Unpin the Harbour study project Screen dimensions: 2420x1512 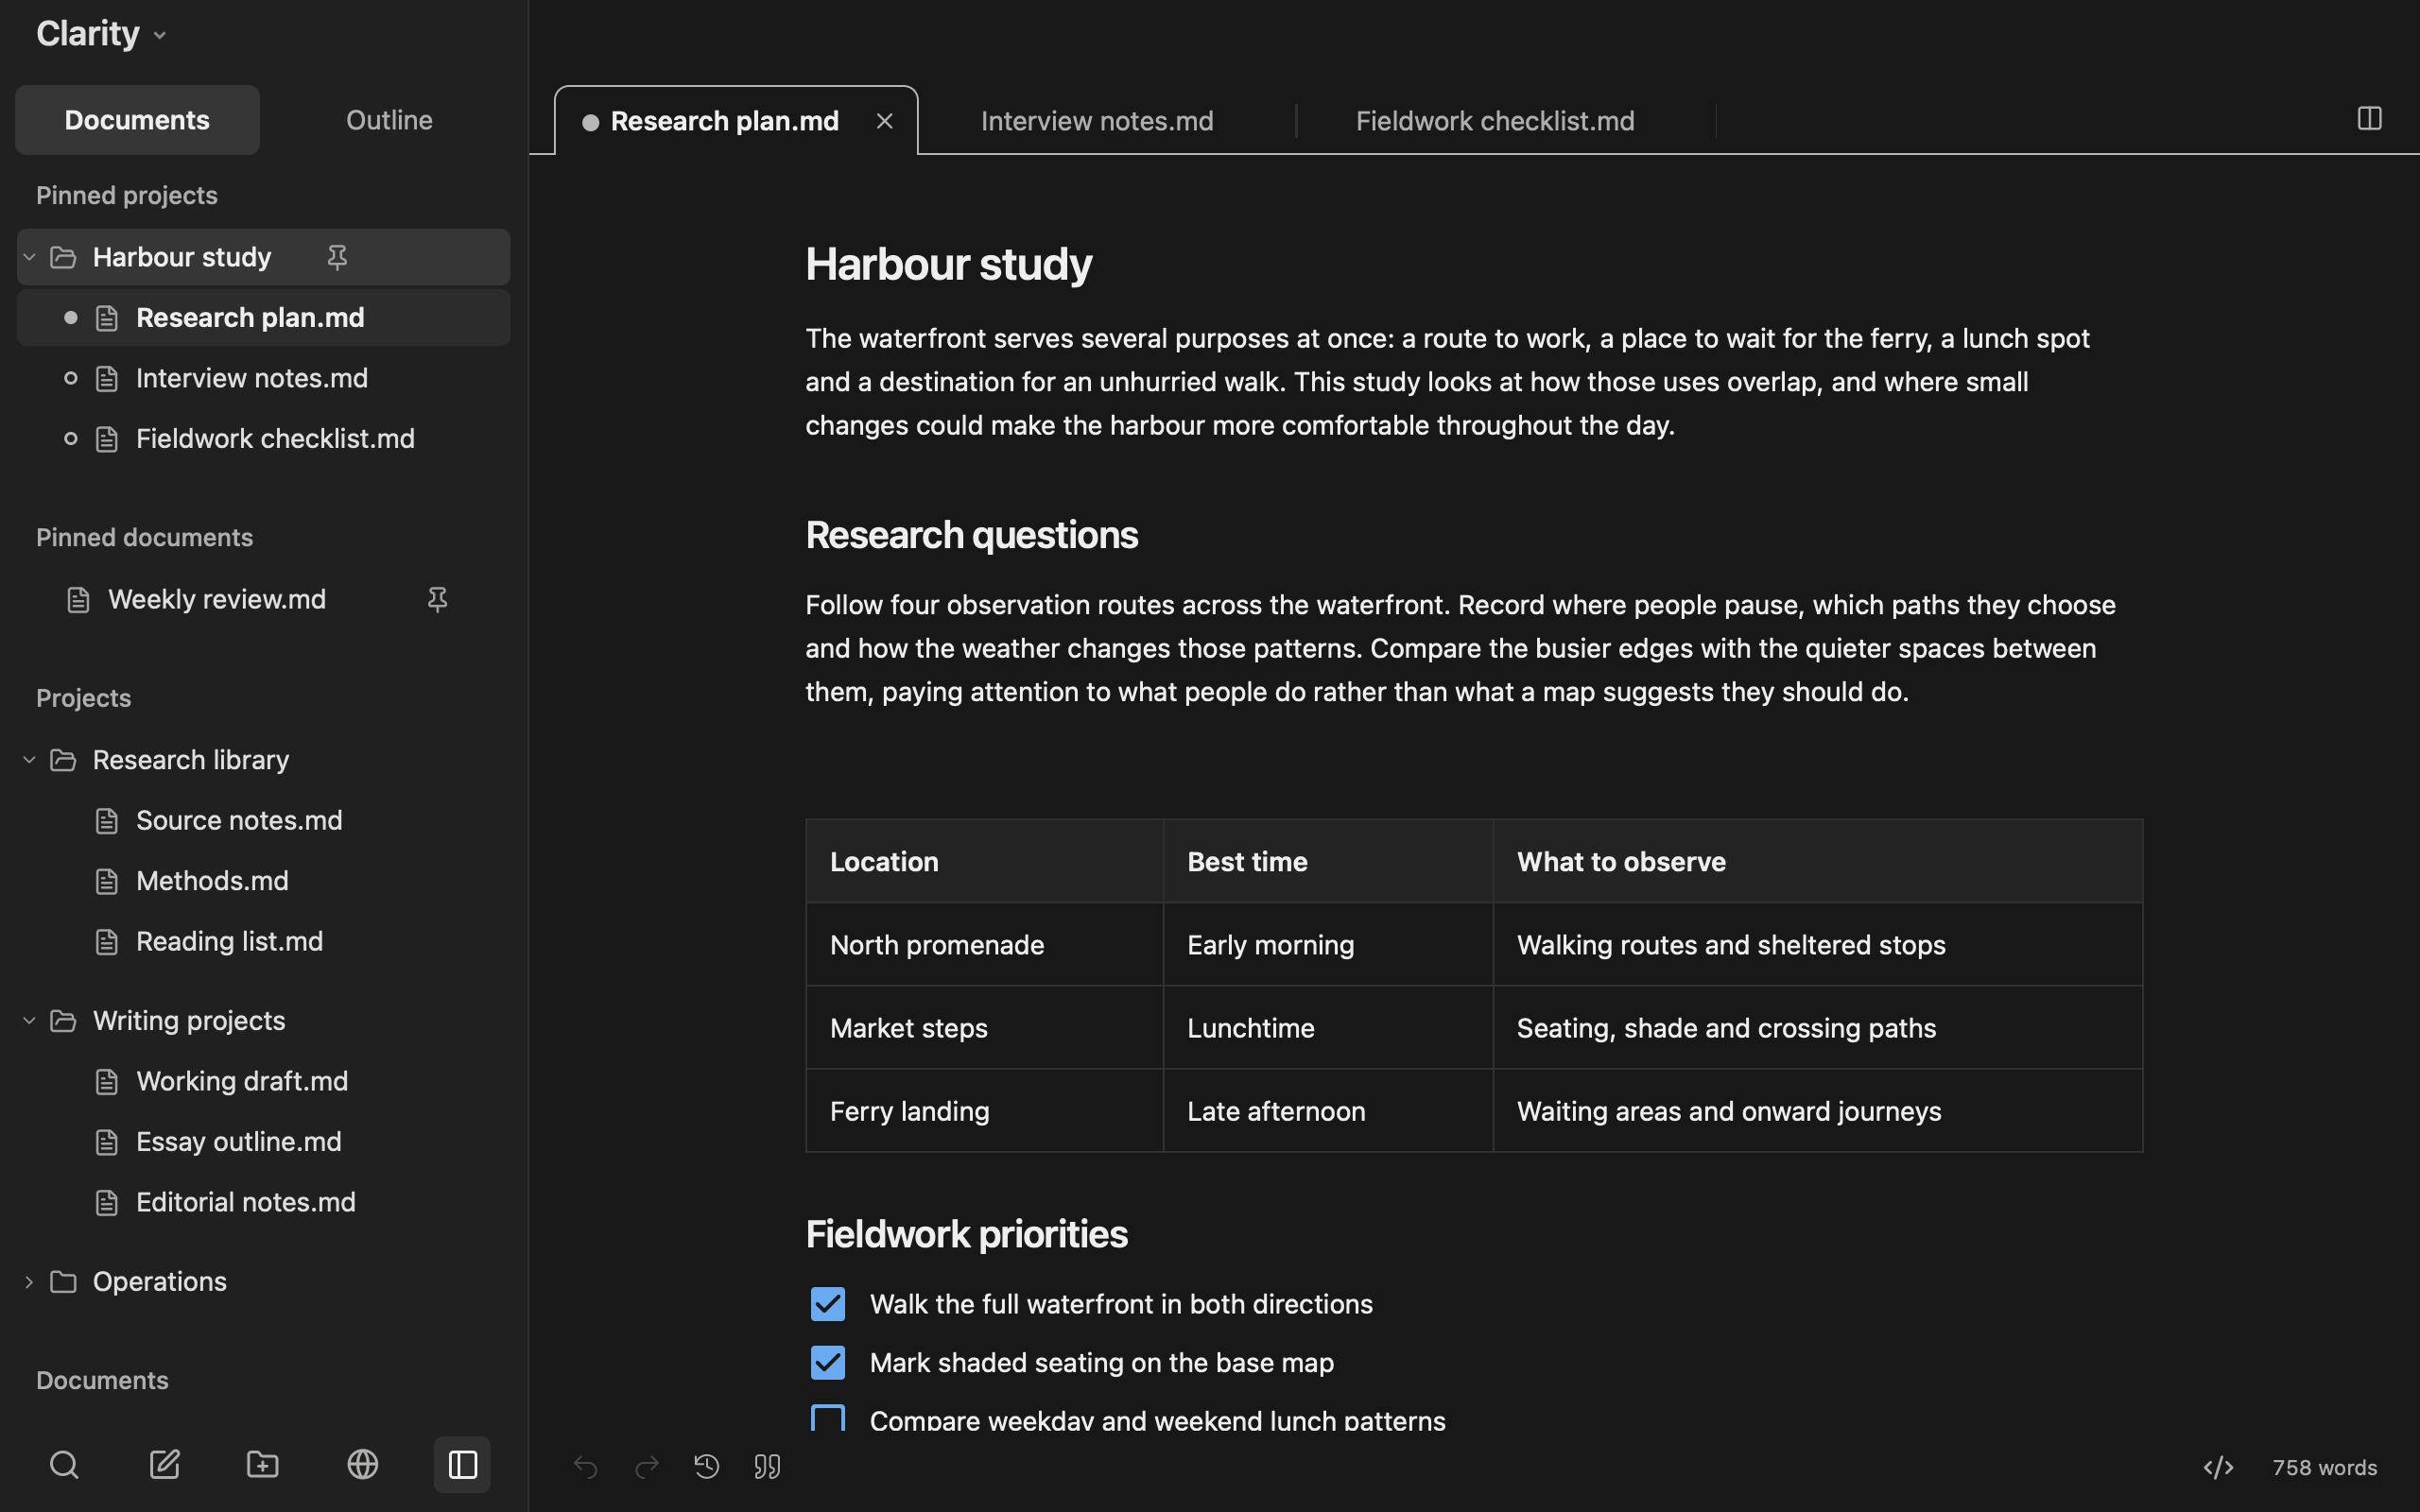[x=337, y=258]
